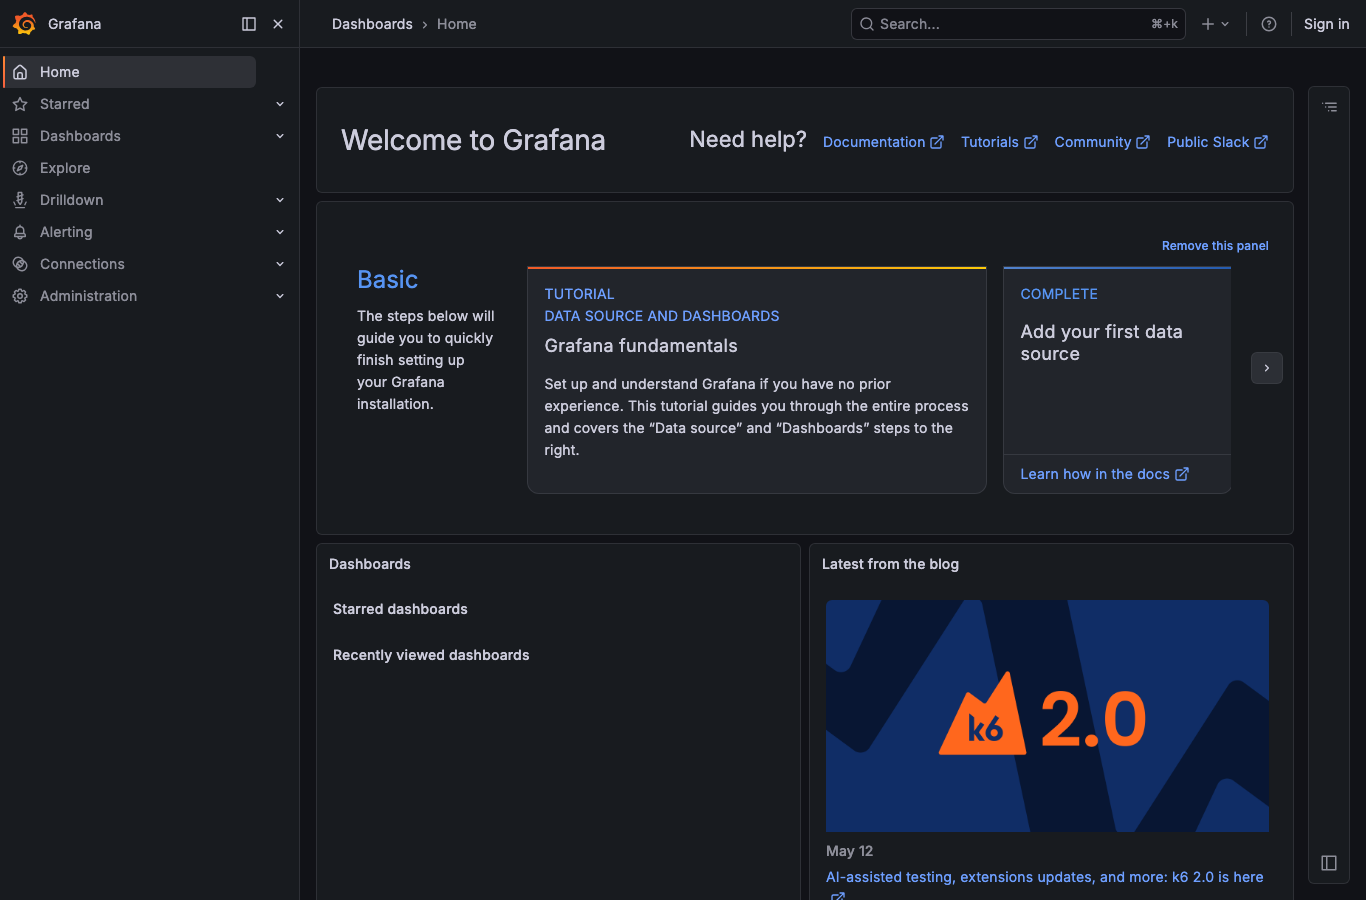Open the Community link
This screenshot has height=900, width=1366.
1102,142
